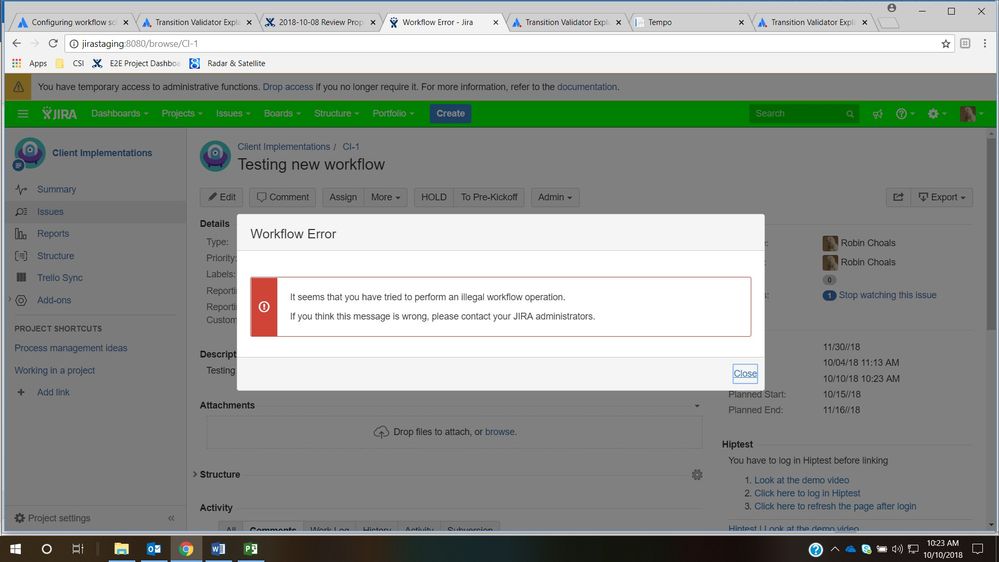
Task: Open the user profile avatar menu
Action: point(972,113)
